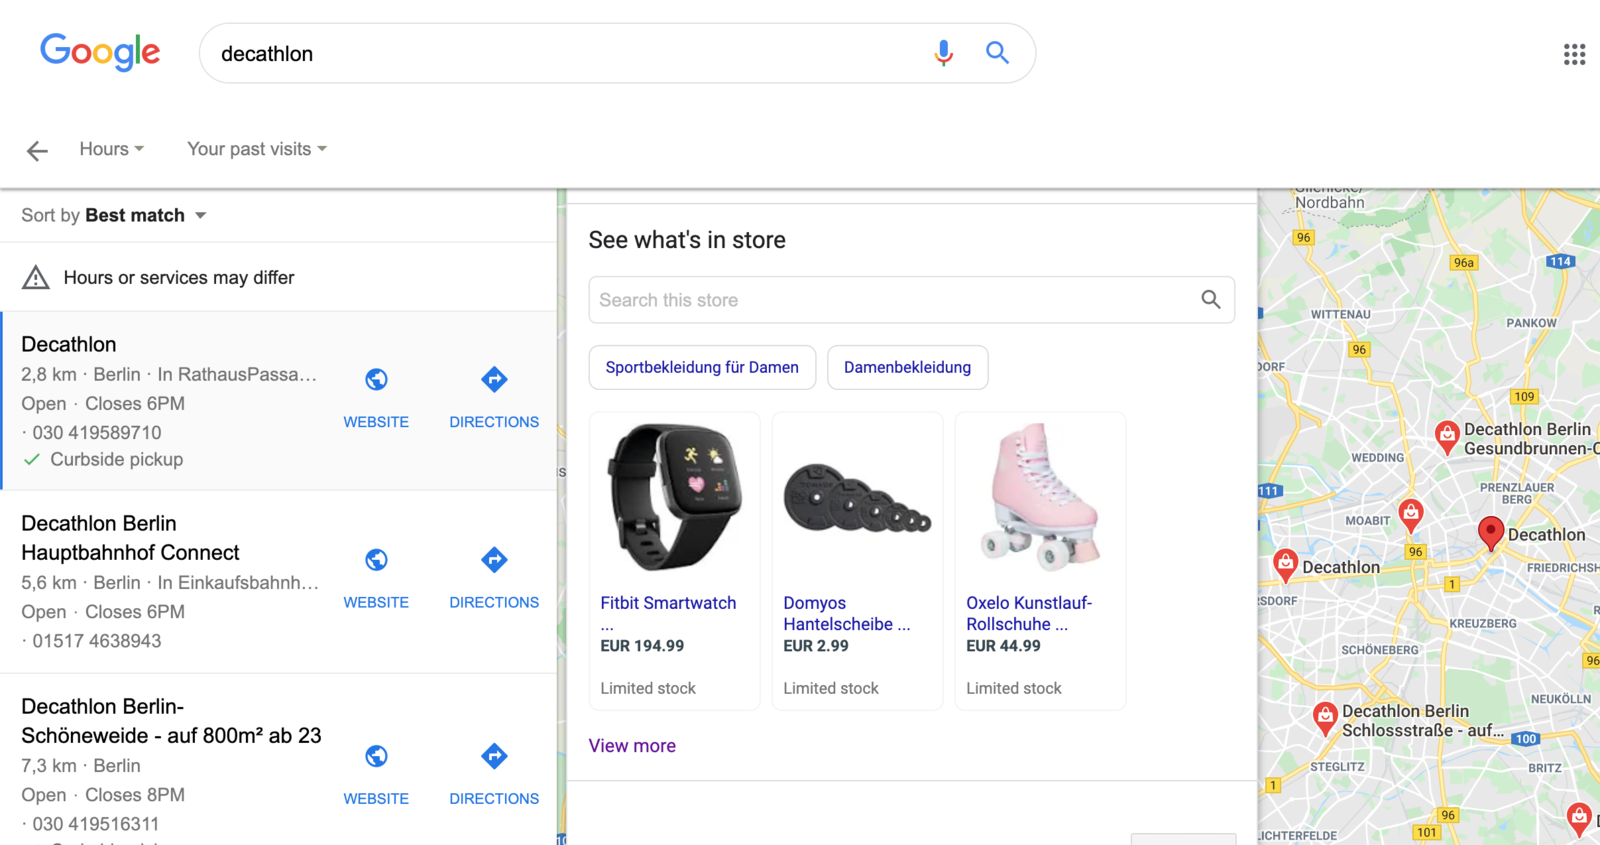
Task: Open website globe for Hauptbahnhof Connect
Action: pos(376,560)
